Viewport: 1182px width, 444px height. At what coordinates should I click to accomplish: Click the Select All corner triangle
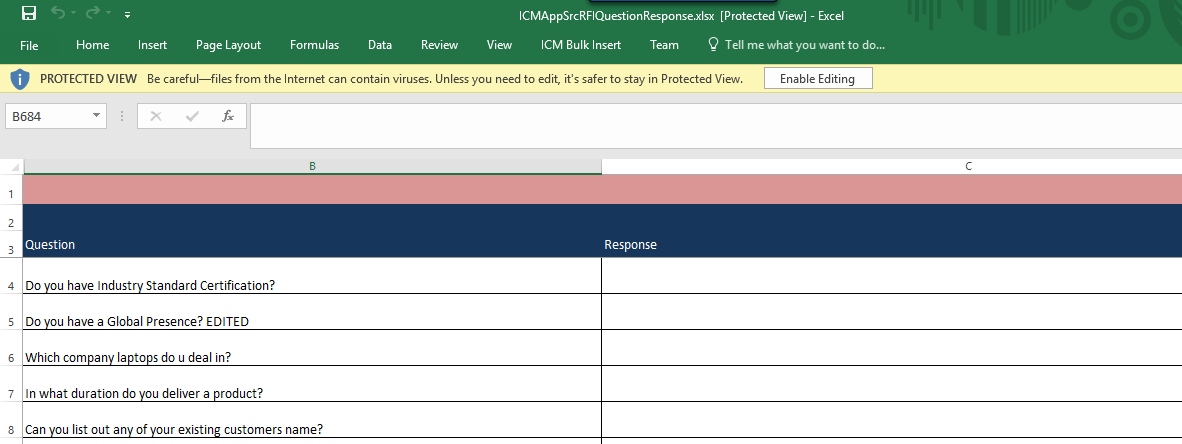11,166
